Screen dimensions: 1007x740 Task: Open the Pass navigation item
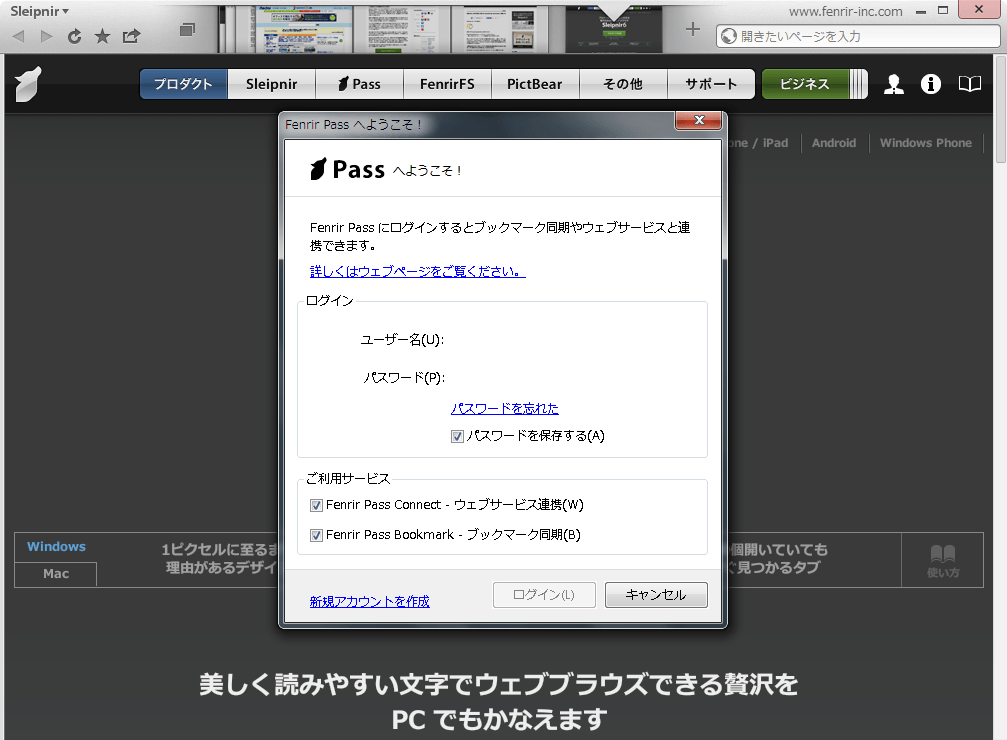(x=360, y=84)
